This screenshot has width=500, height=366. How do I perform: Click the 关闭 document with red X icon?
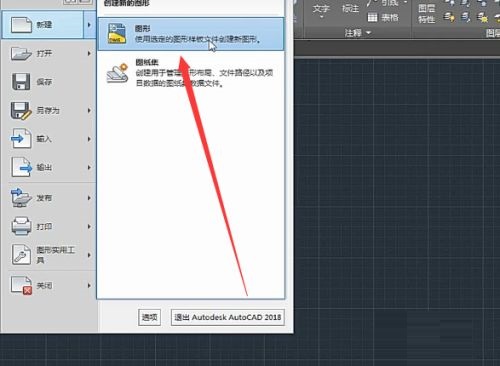21,285
